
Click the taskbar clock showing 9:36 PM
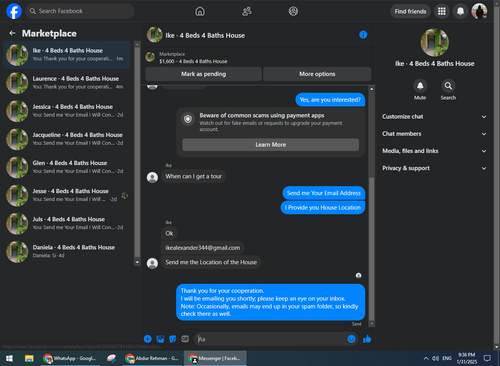[x=467, y=358]
